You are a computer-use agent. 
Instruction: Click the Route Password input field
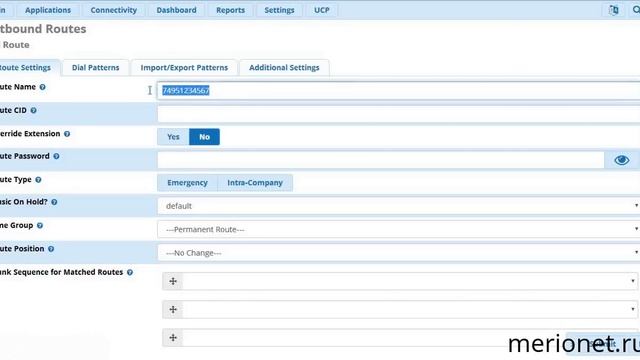(380, 160)
